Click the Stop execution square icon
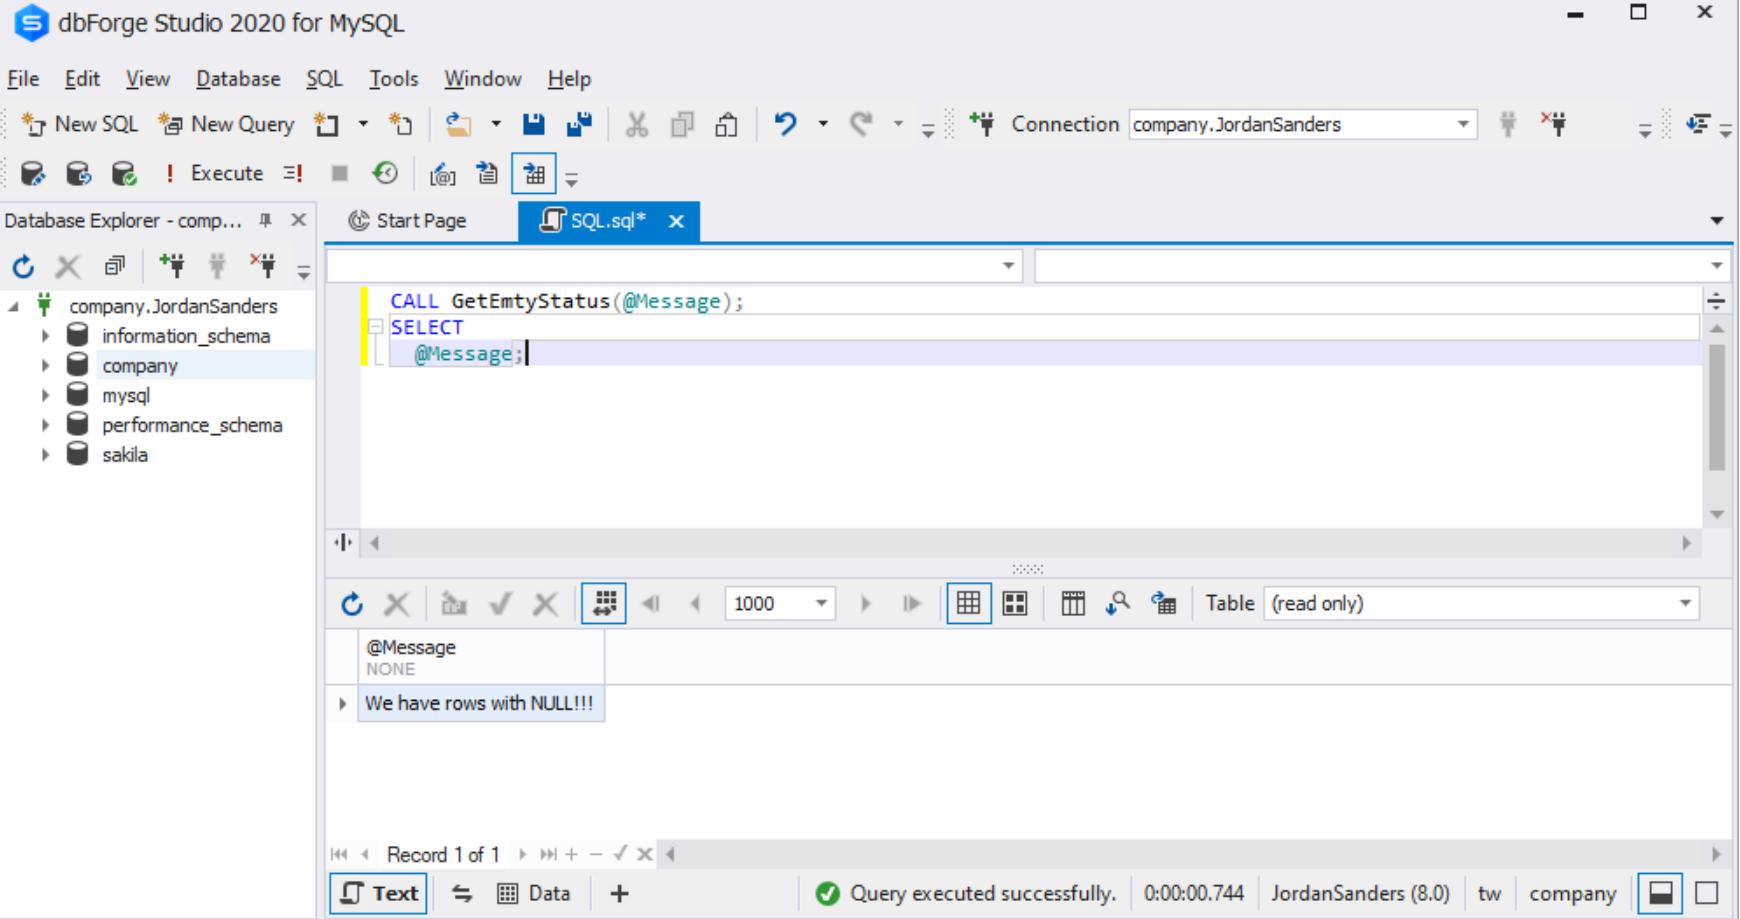Screen dimensions: 1740x919 338,173
